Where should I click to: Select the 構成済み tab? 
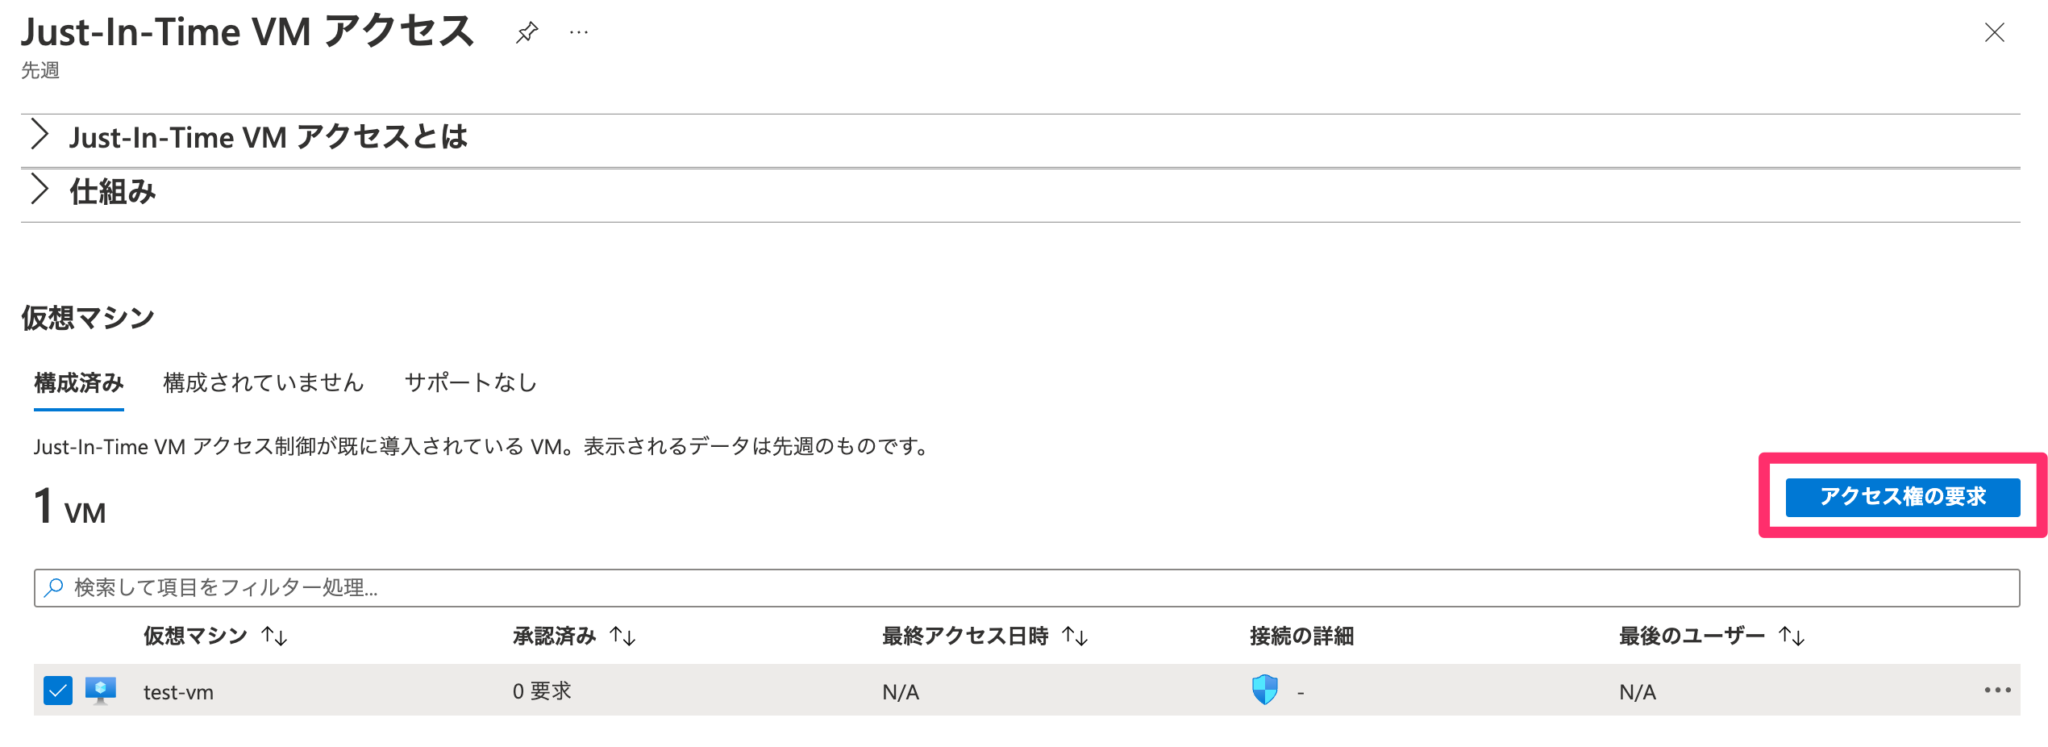tap(79, 383)
